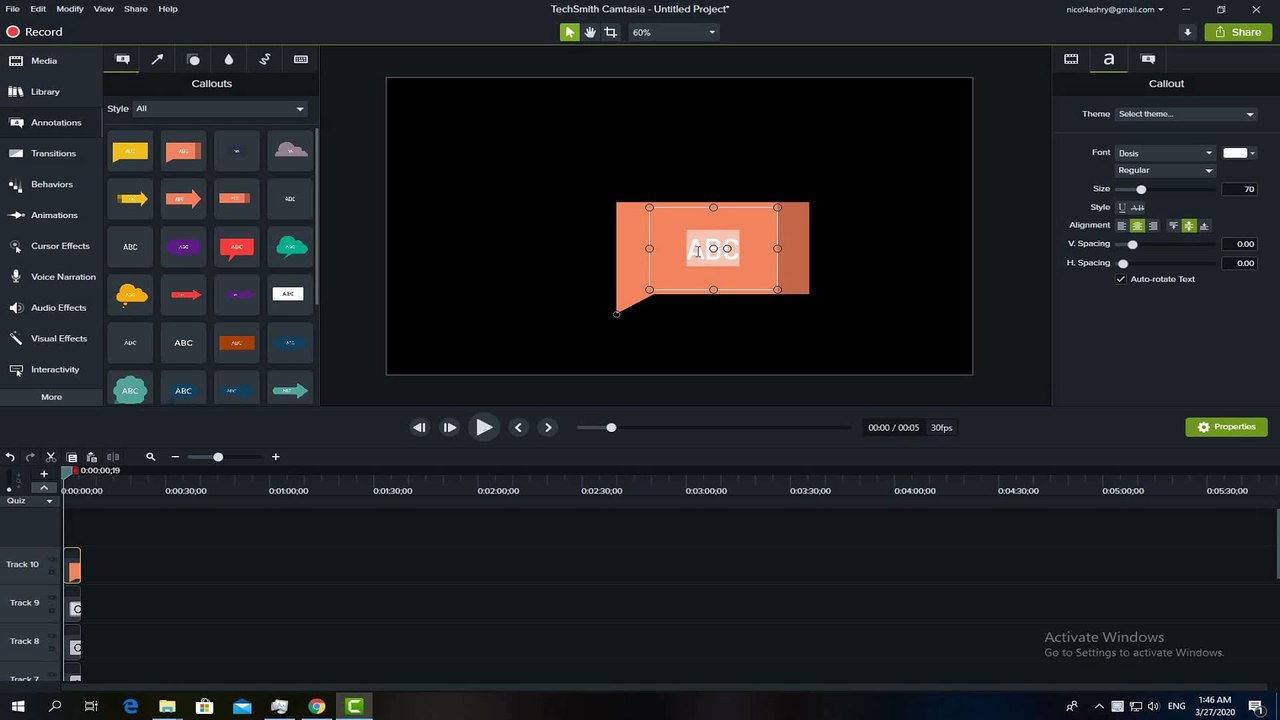Screen dimensions: 1280x720
Task: Choose the yellow speech bubble callout
Action: coord(130,151)
